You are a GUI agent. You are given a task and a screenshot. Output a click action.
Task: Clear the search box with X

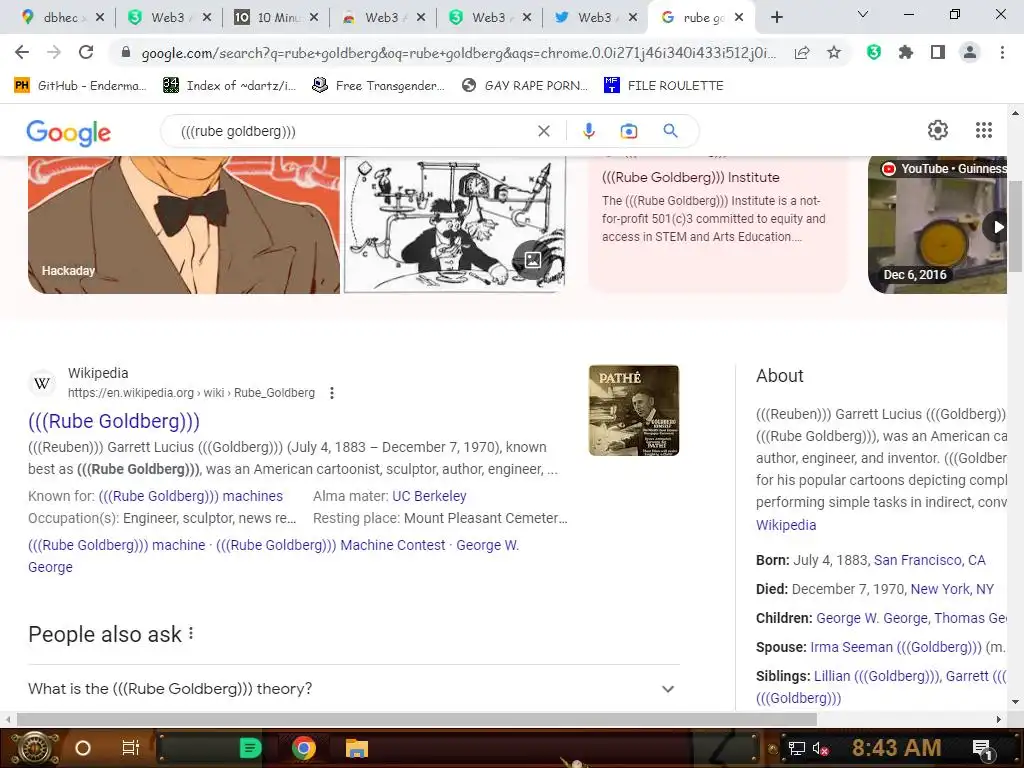click(x=544, y=131)
